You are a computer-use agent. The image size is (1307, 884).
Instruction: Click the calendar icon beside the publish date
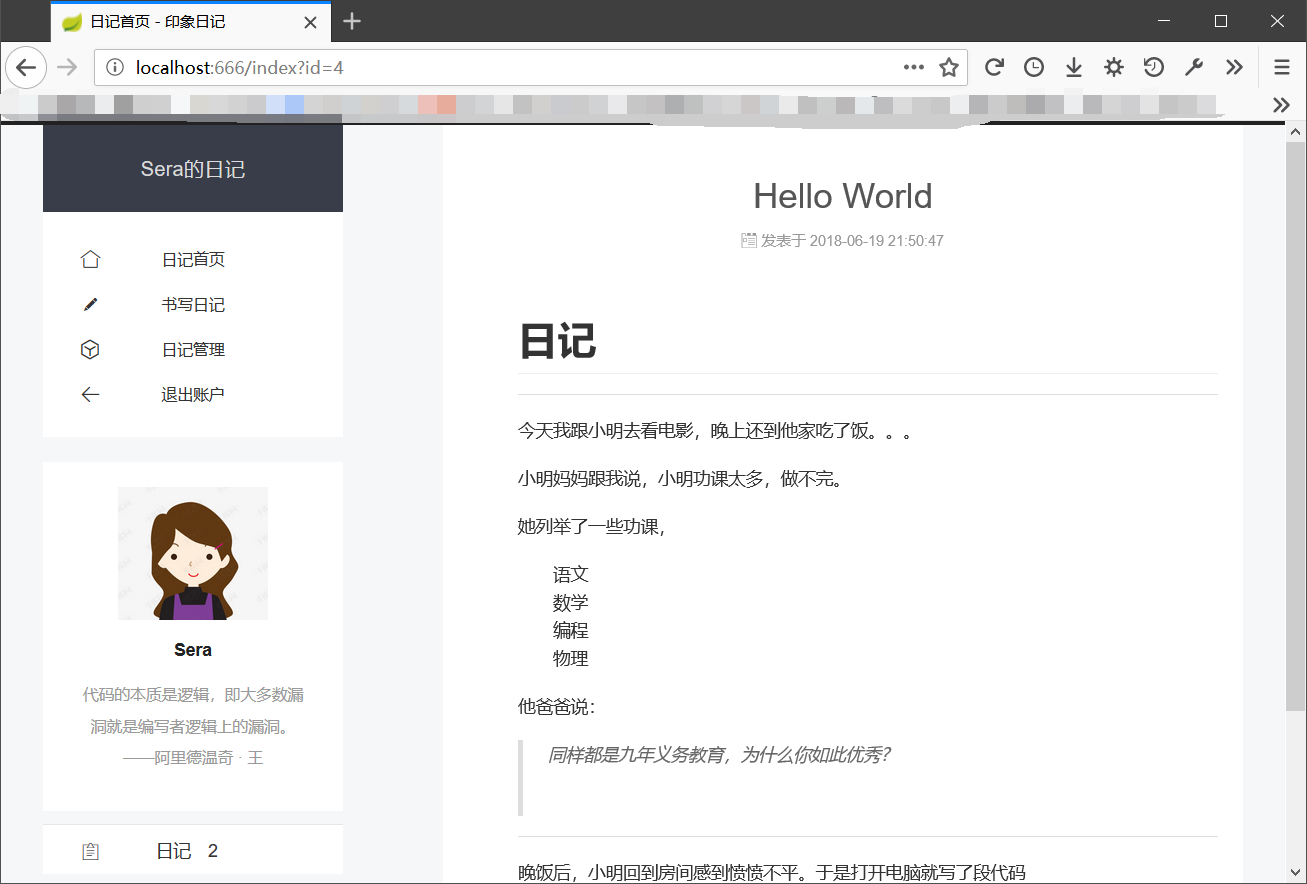tap(748, 240)
